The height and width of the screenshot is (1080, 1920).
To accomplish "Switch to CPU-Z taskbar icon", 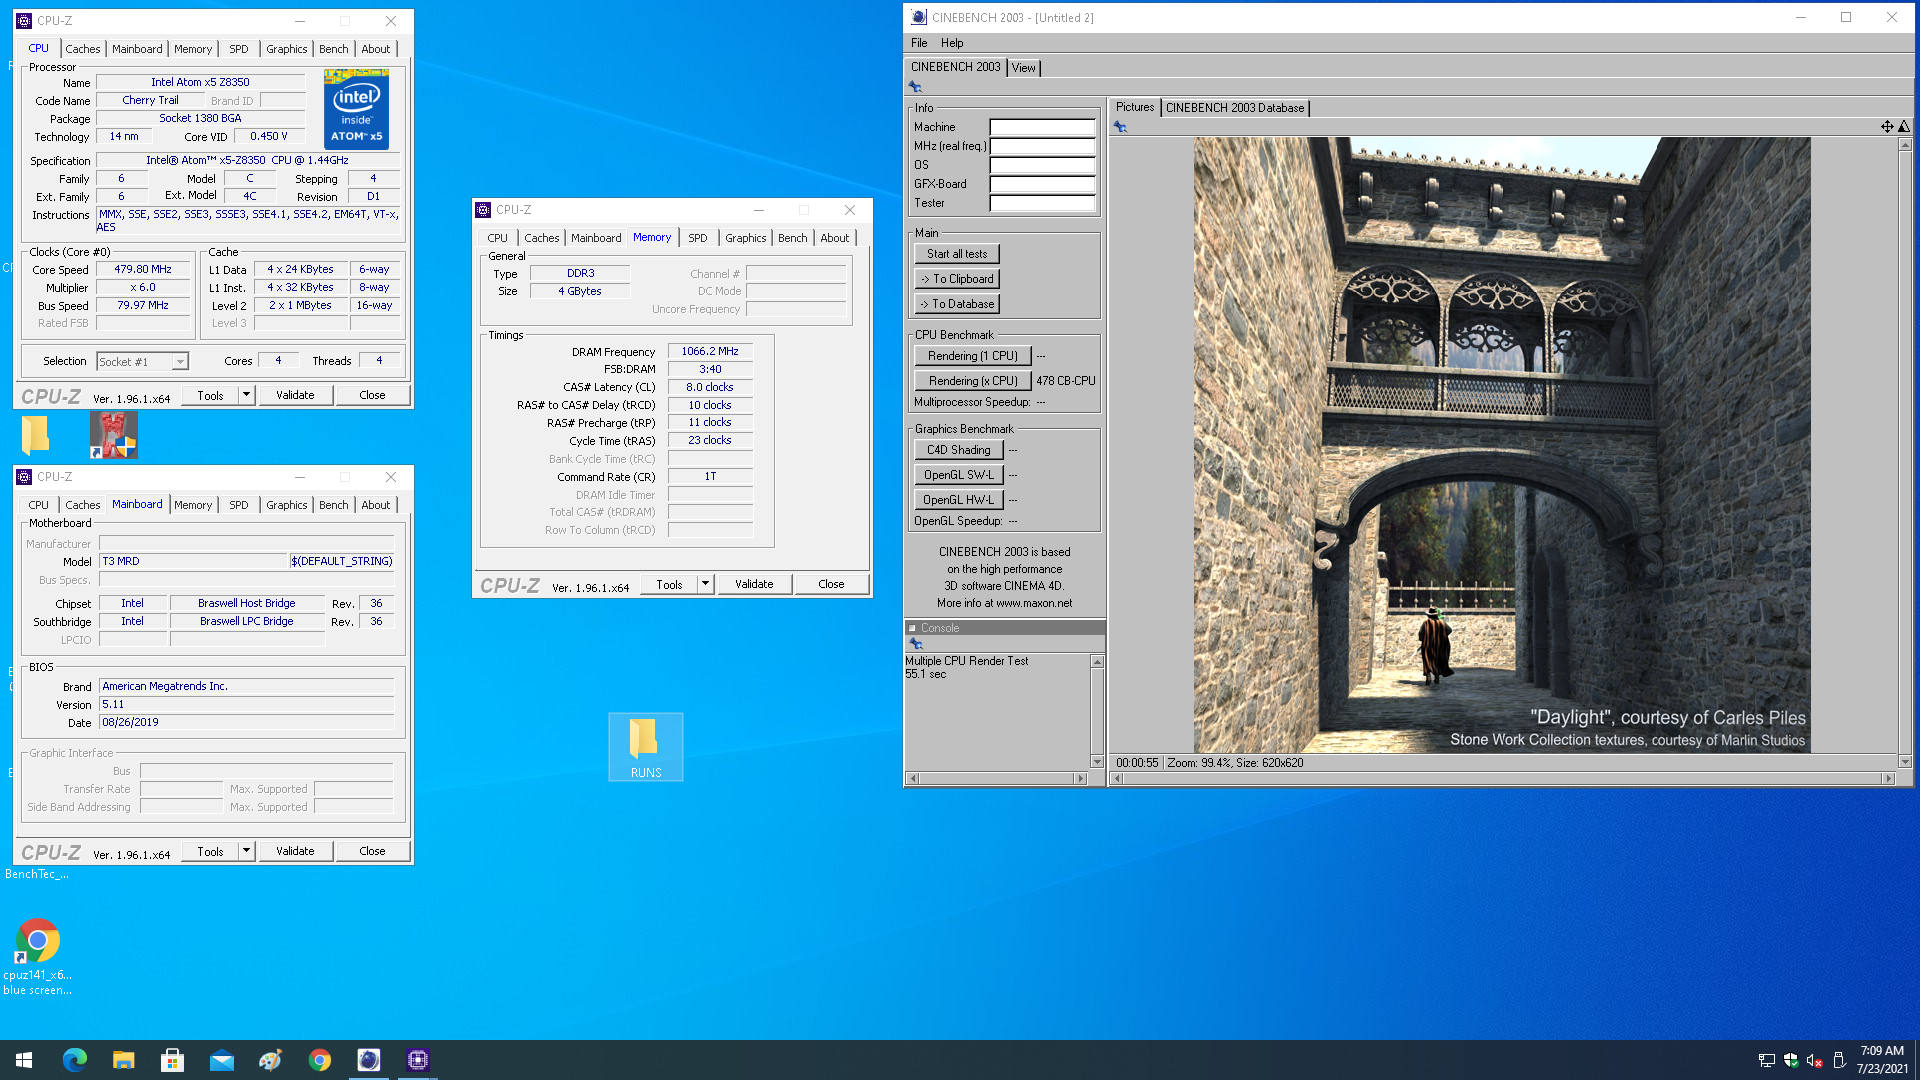I will [x=418, y=1060].
